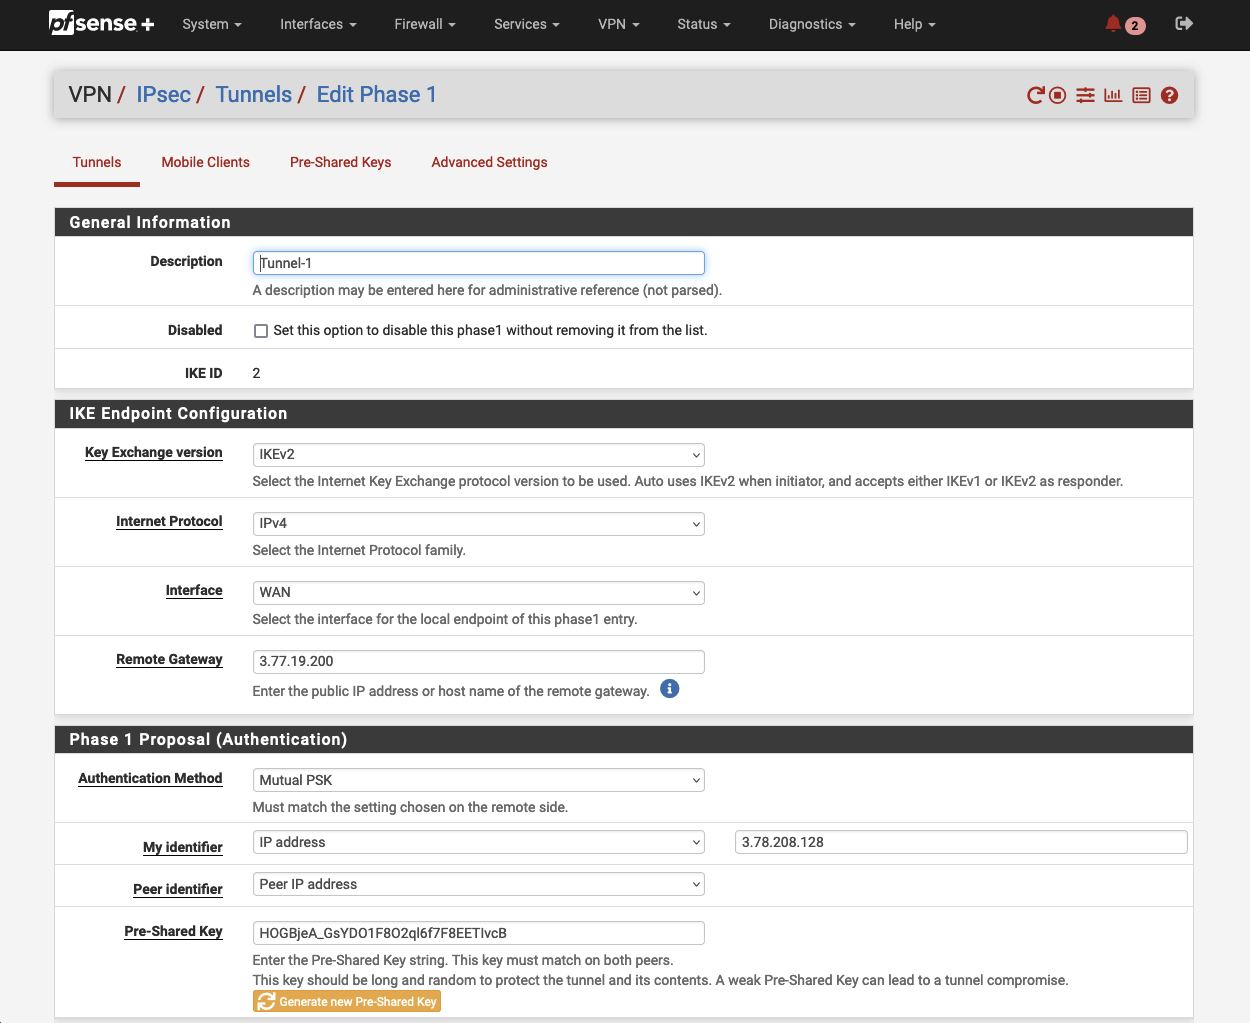1250x1023 pixels.
Task: Open the IPsec log via the list icon
Action: (1141, 94)
